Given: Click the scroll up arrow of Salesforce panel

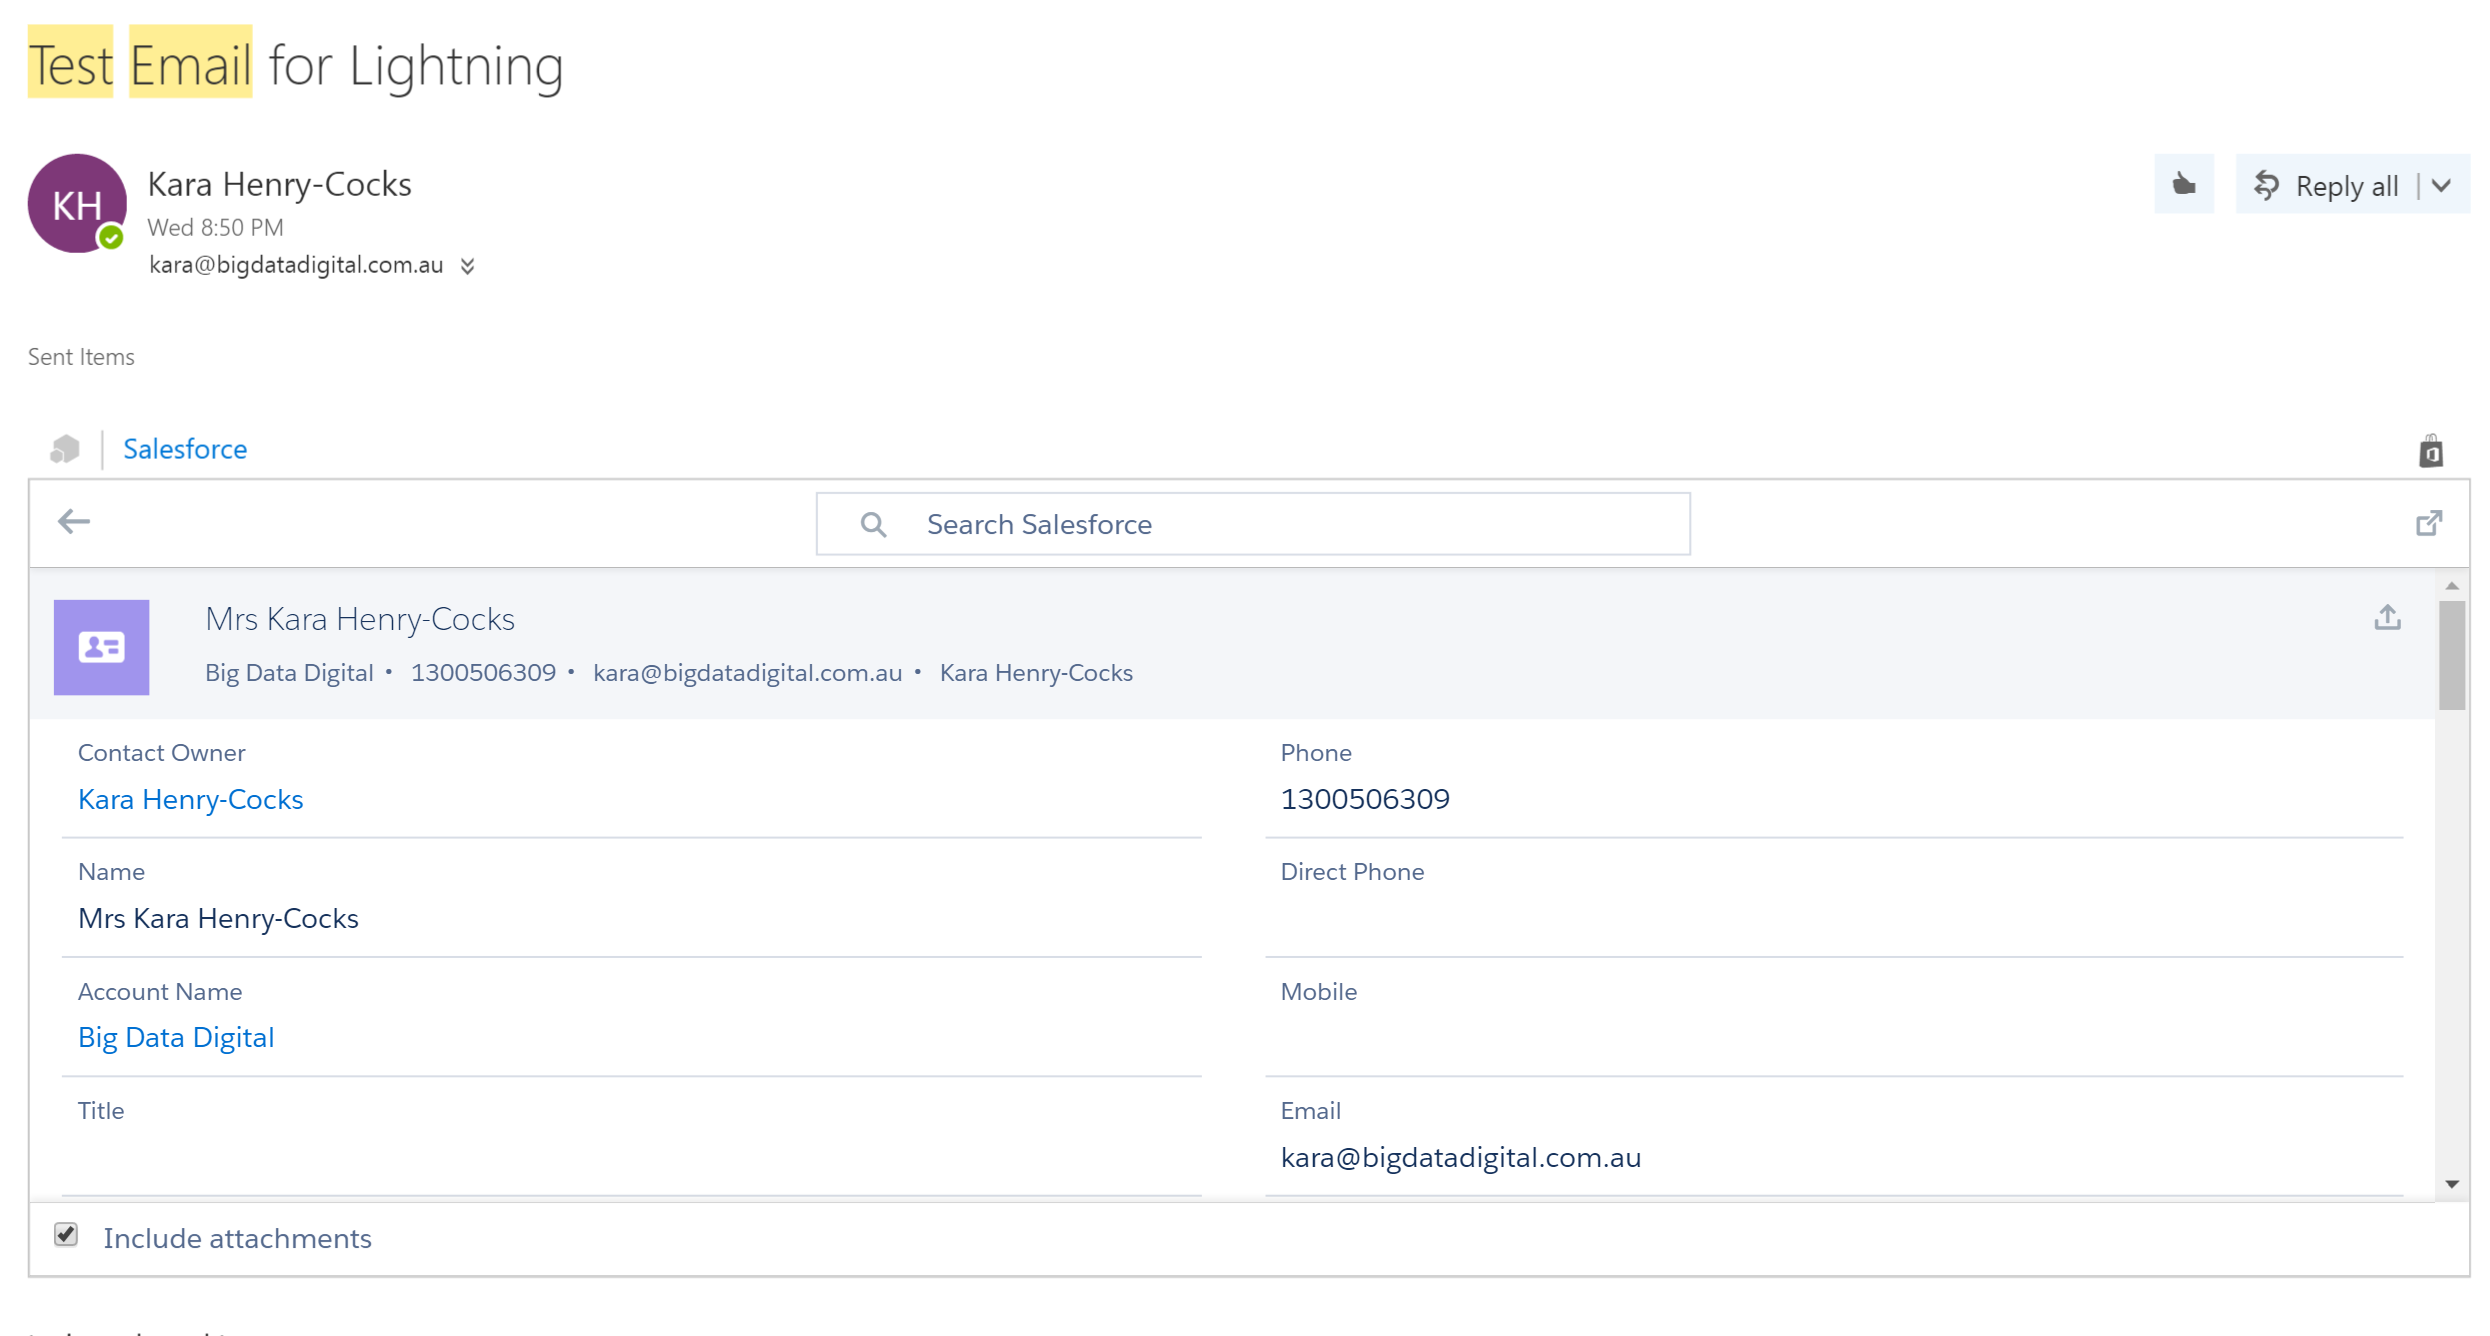Looking at the screenshot, I should [2452, 586].
